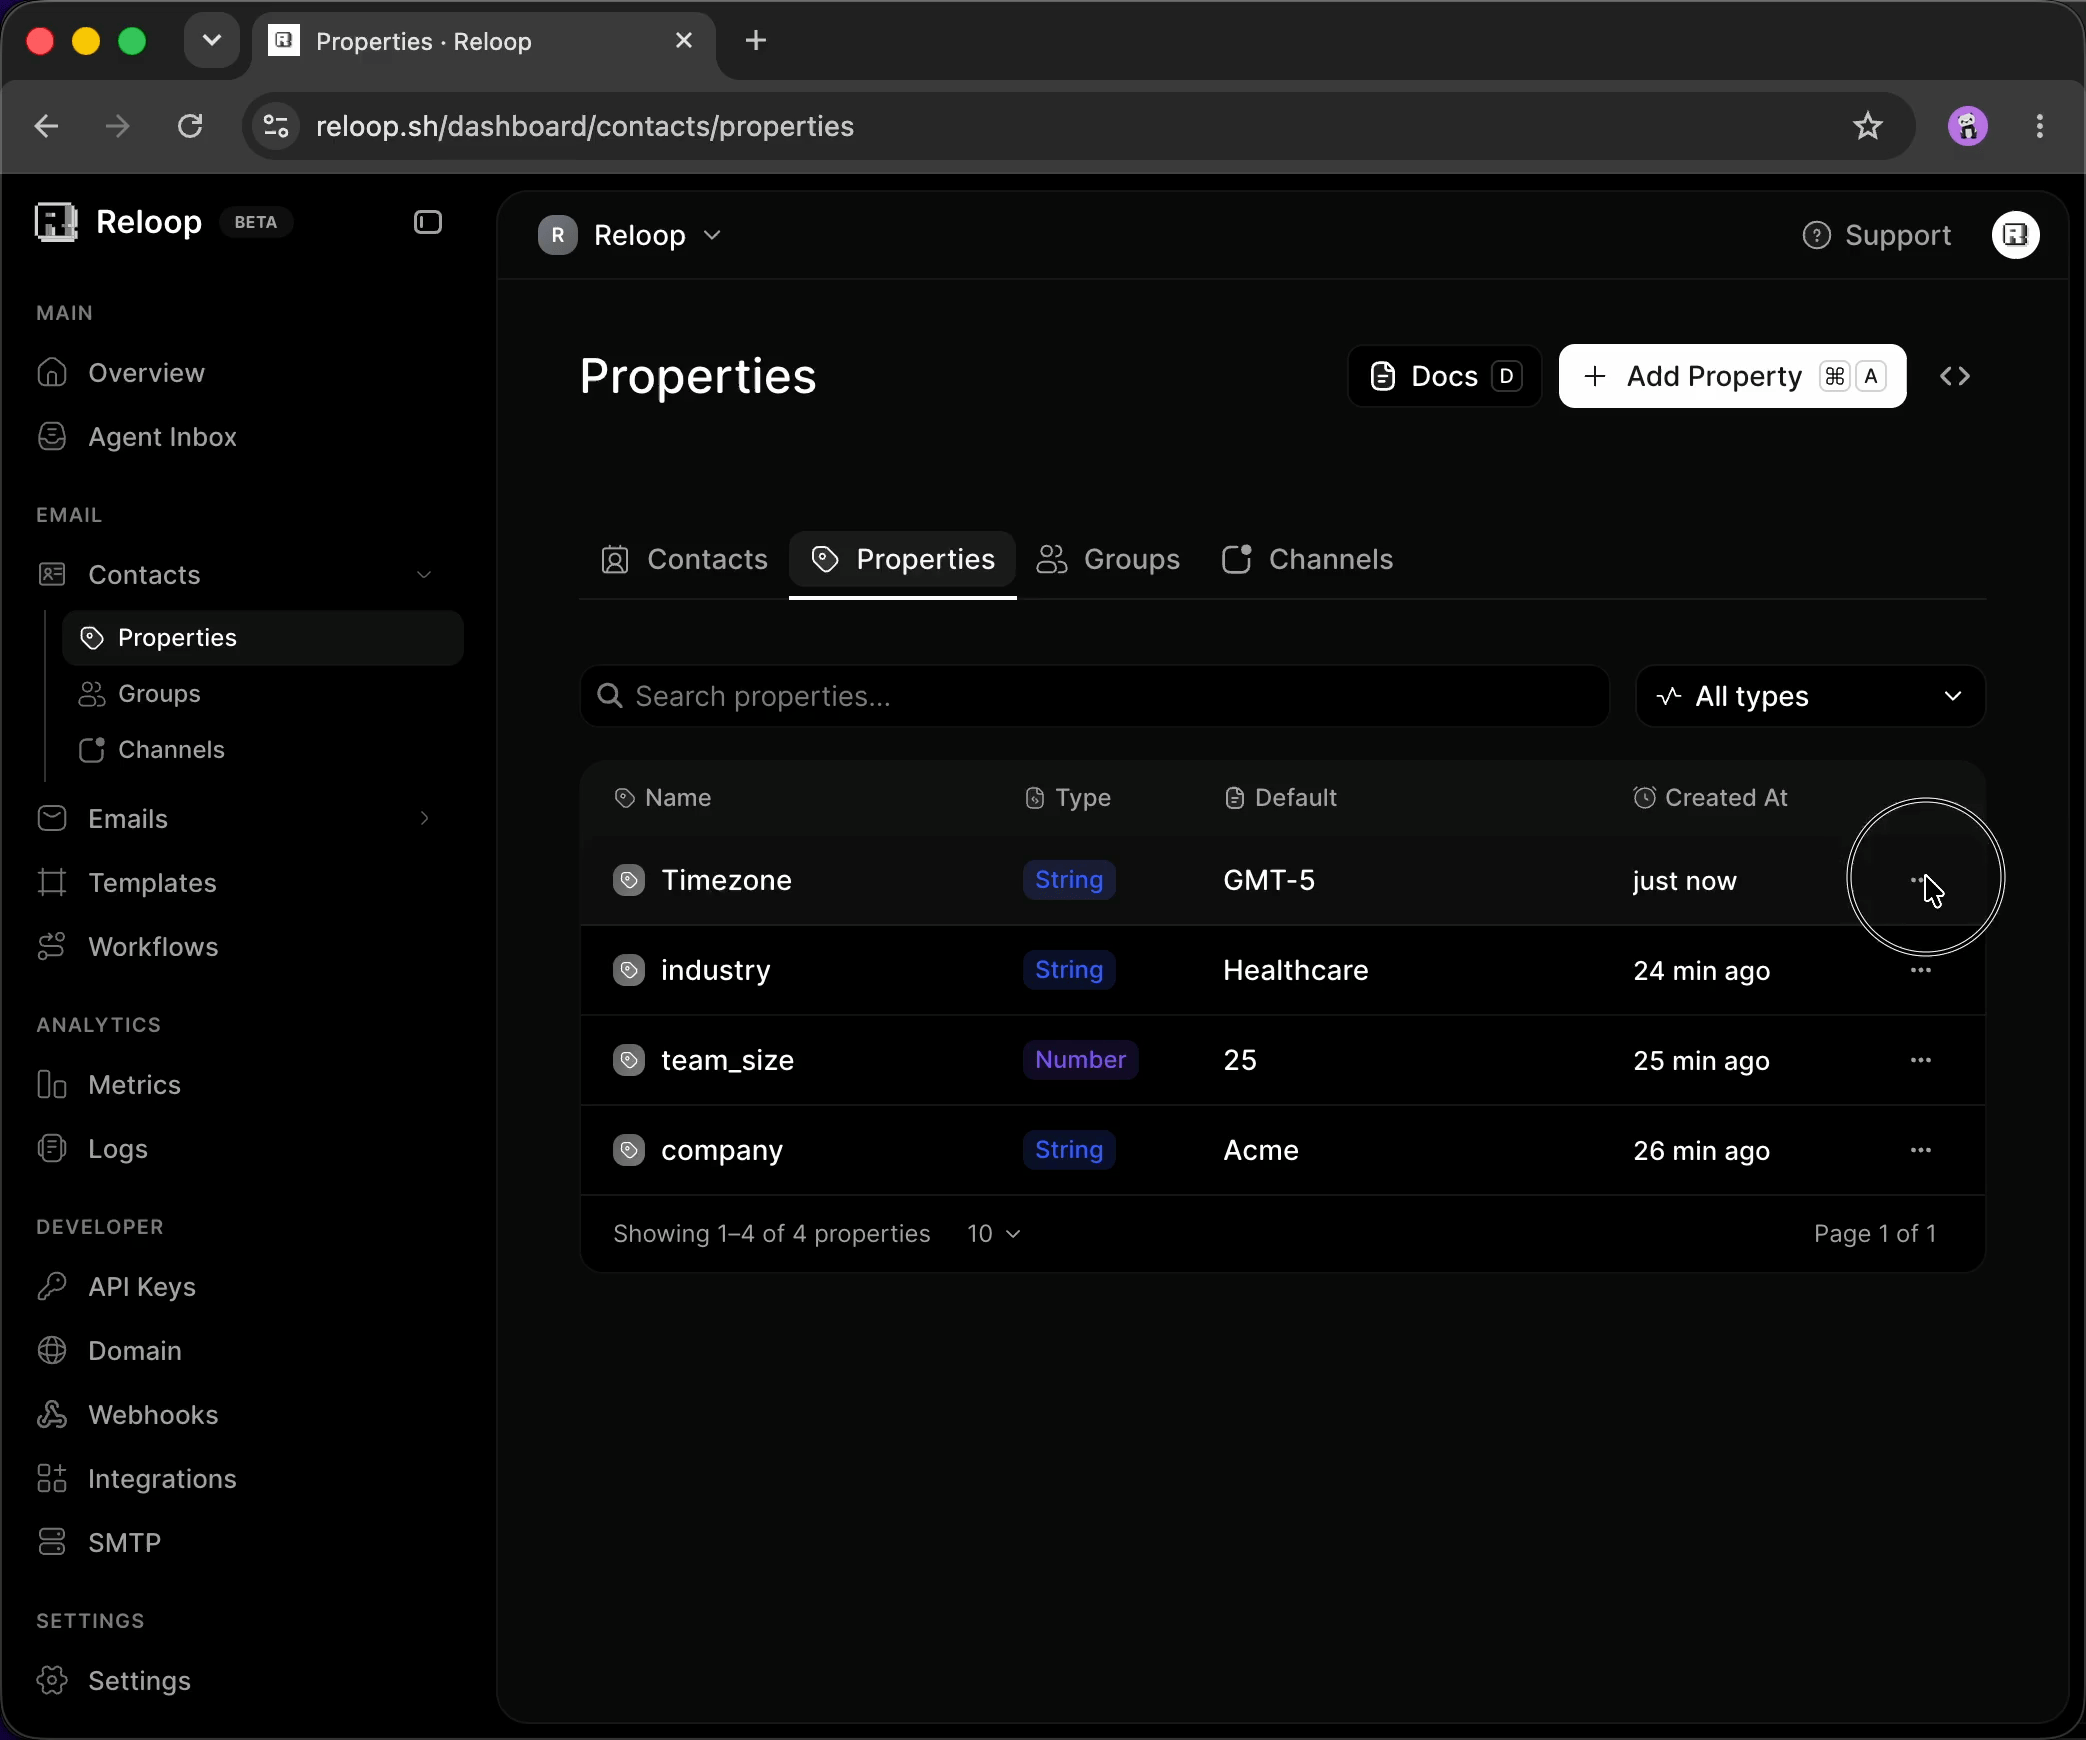This screenshot has height=1740, width=2086.
Task: Click the Number type badge
Action: point(1080,1060)
